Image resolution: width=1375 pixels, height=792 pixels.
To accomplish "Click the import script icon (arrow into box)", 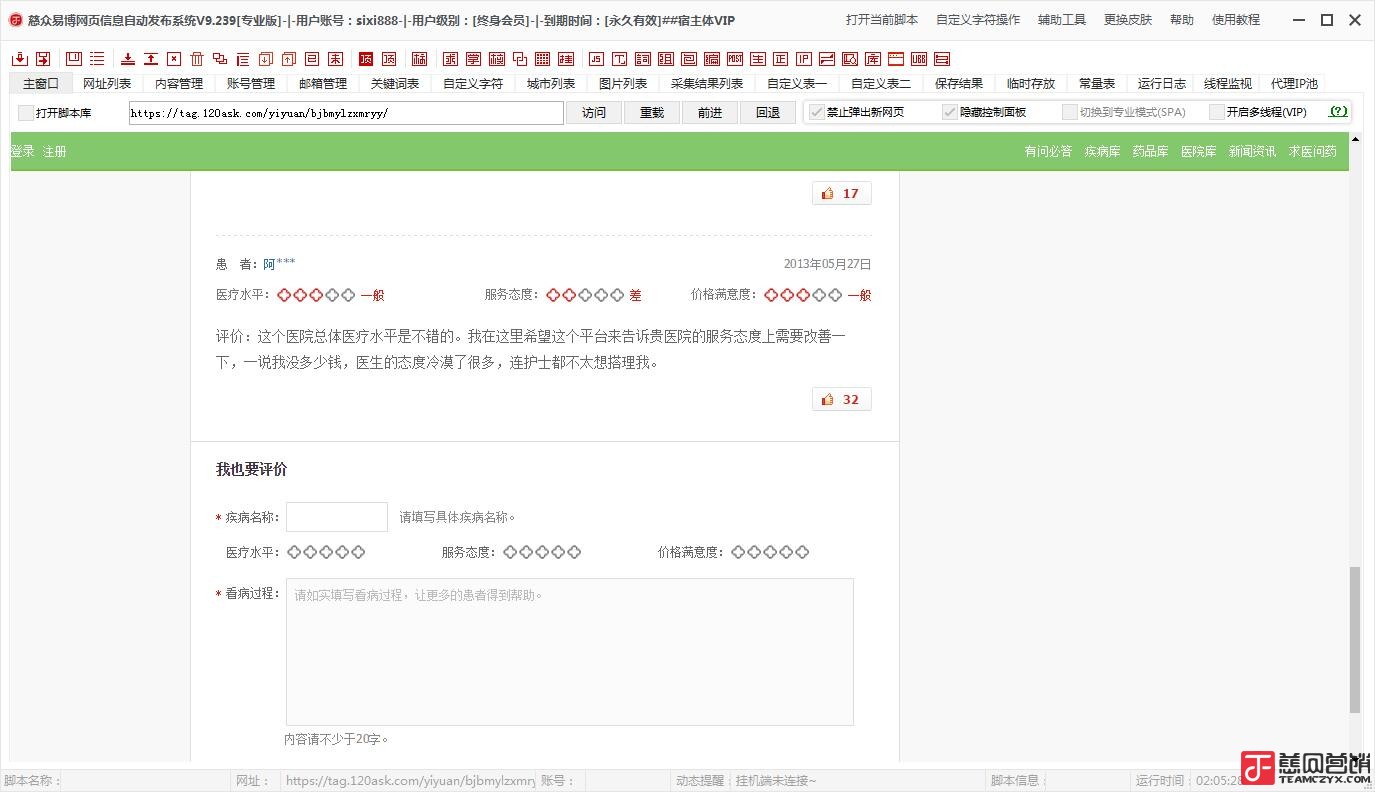I will coord(20,59).
